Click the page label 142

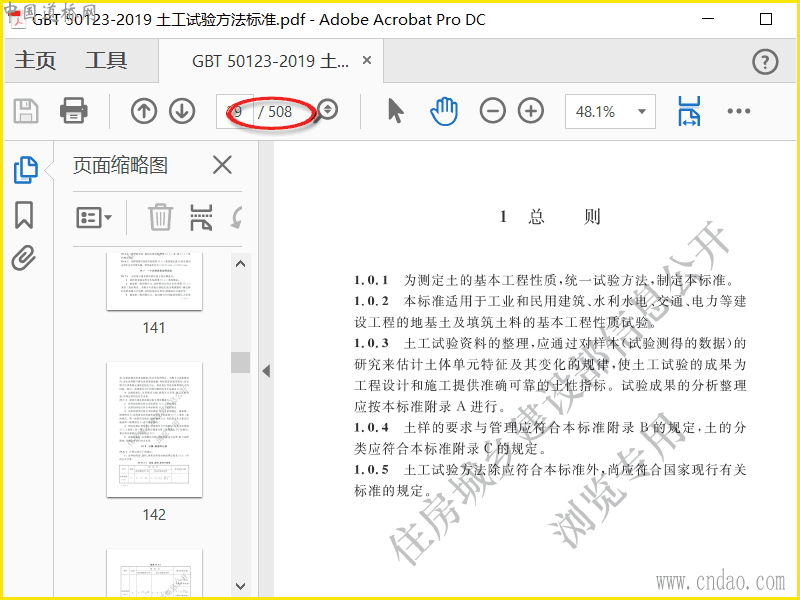pos(154,514)
